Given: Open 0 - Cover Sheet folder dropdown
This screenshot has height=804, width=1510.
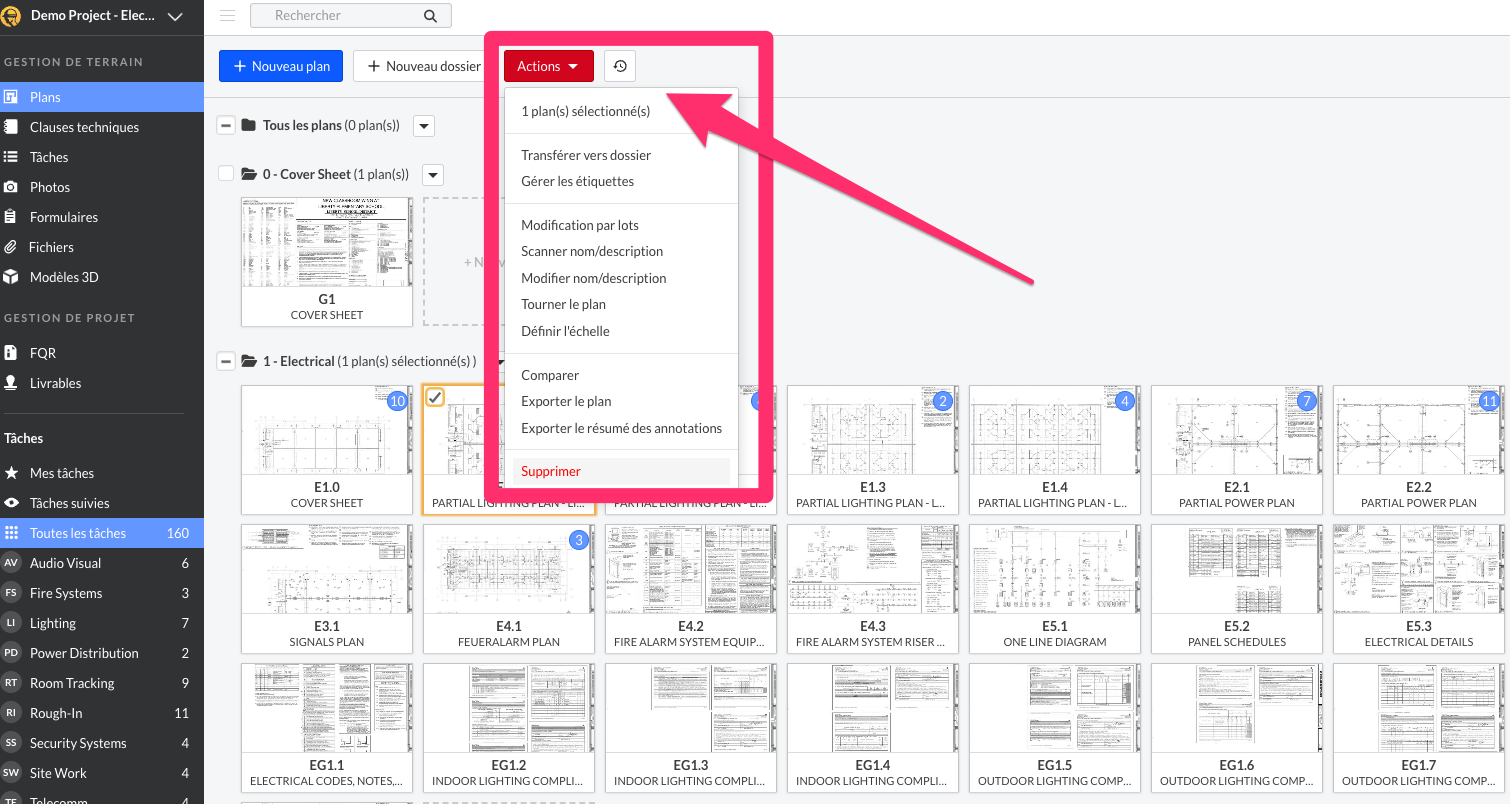Looking at the screenshot, I should [x=433, y=175].
